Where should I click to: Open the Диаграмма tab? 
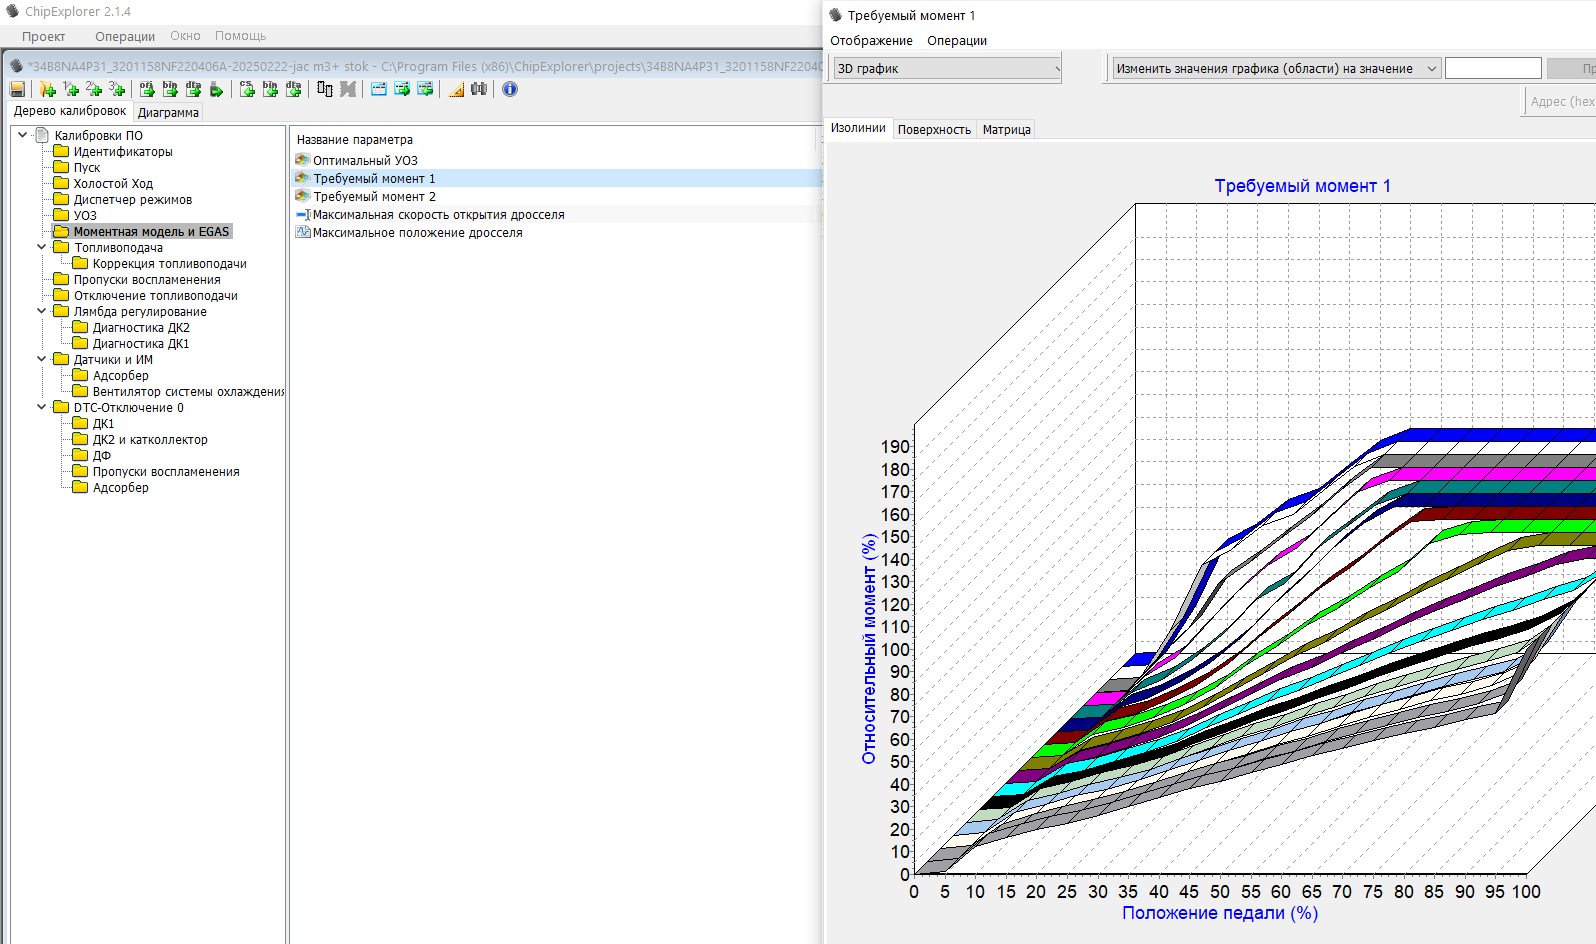168,113
